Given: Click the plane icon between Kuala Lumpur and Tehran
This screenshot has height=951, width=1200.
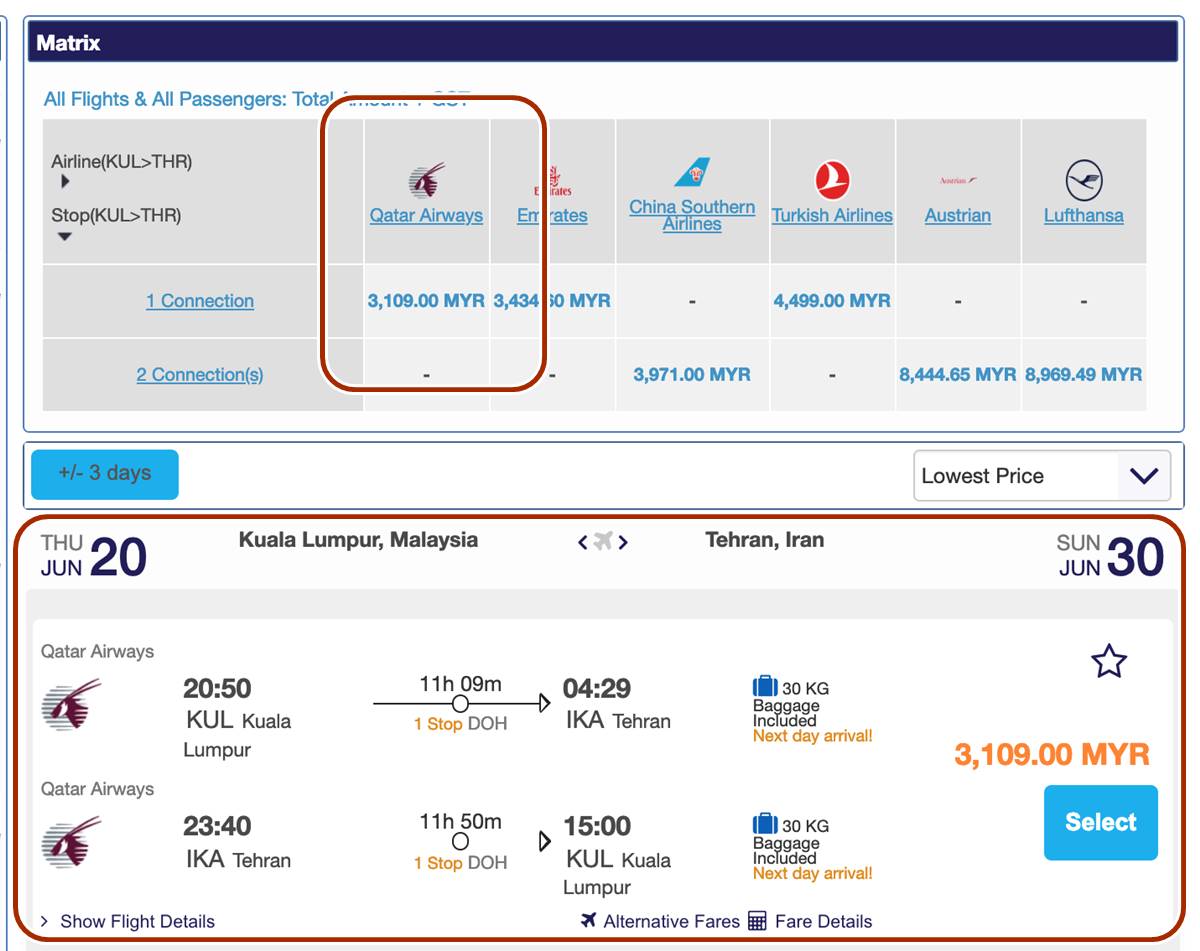Looking at the screenshot, I should pos(602,542).
